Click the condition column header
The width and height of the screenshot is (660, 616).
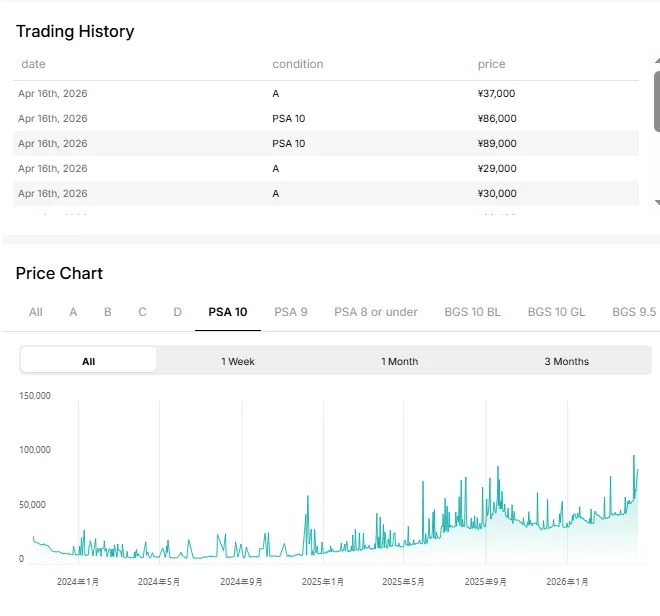297,64
